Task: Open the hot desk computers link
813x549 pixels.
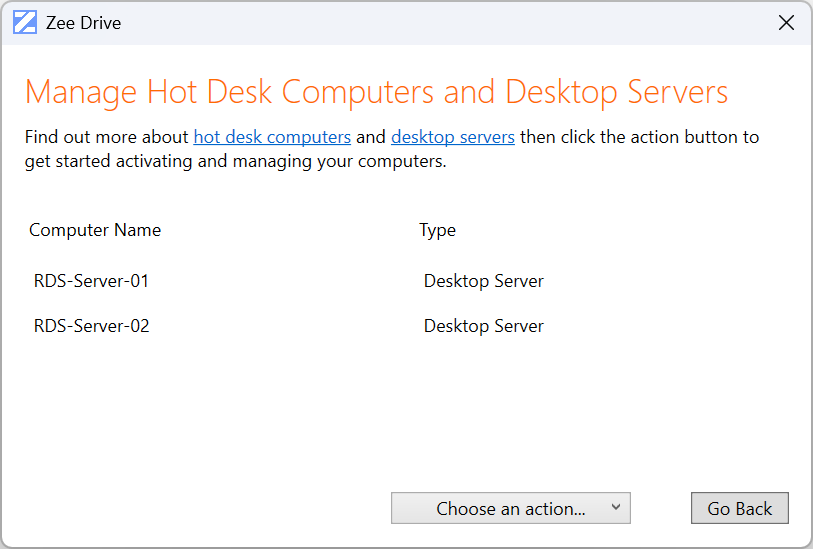Action: (272, 137)
